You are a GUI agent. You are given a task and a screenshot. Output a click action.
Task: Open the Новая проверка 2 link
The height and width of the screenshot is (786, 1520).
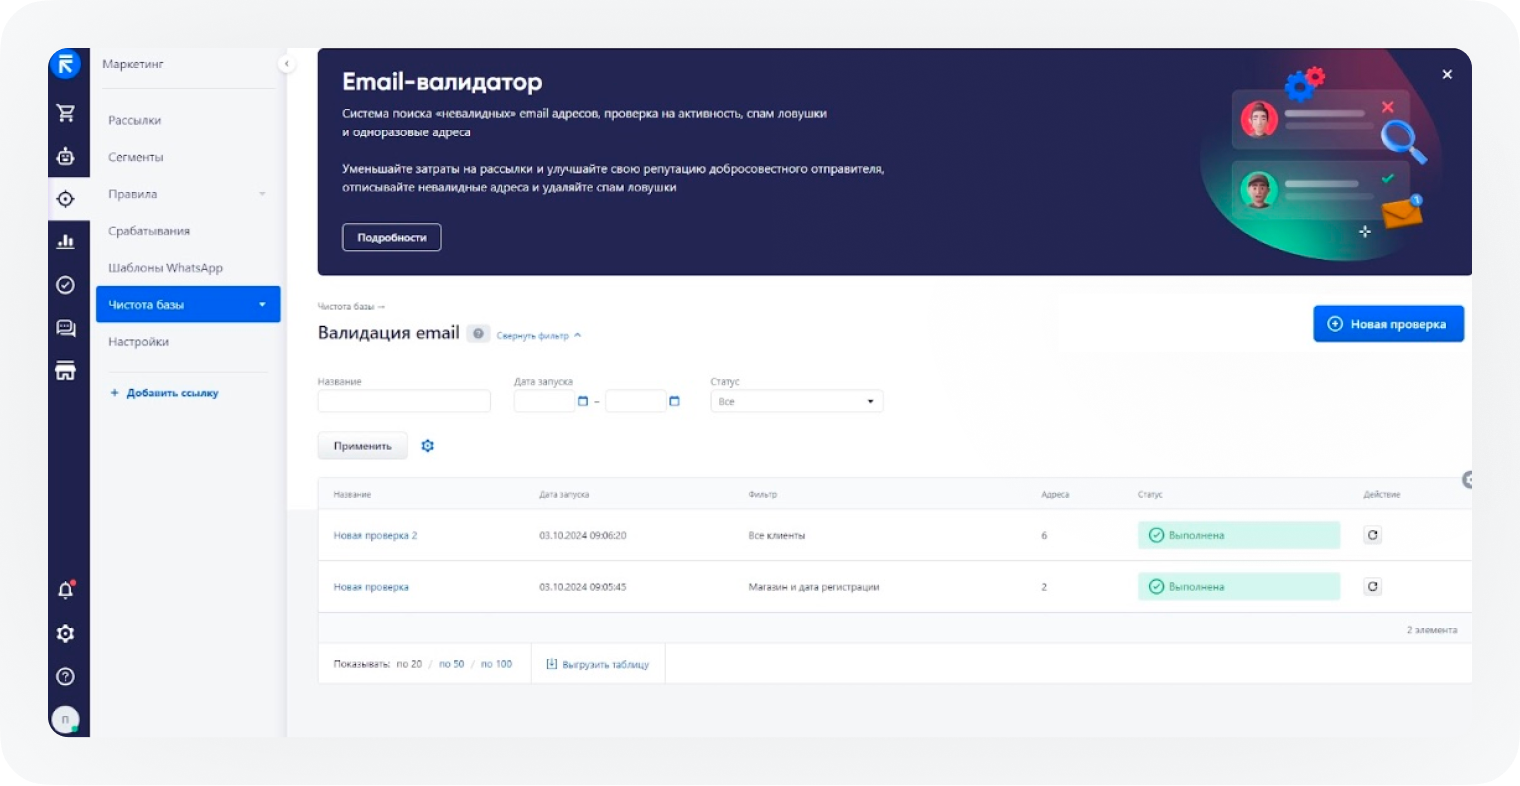[376, 536]
